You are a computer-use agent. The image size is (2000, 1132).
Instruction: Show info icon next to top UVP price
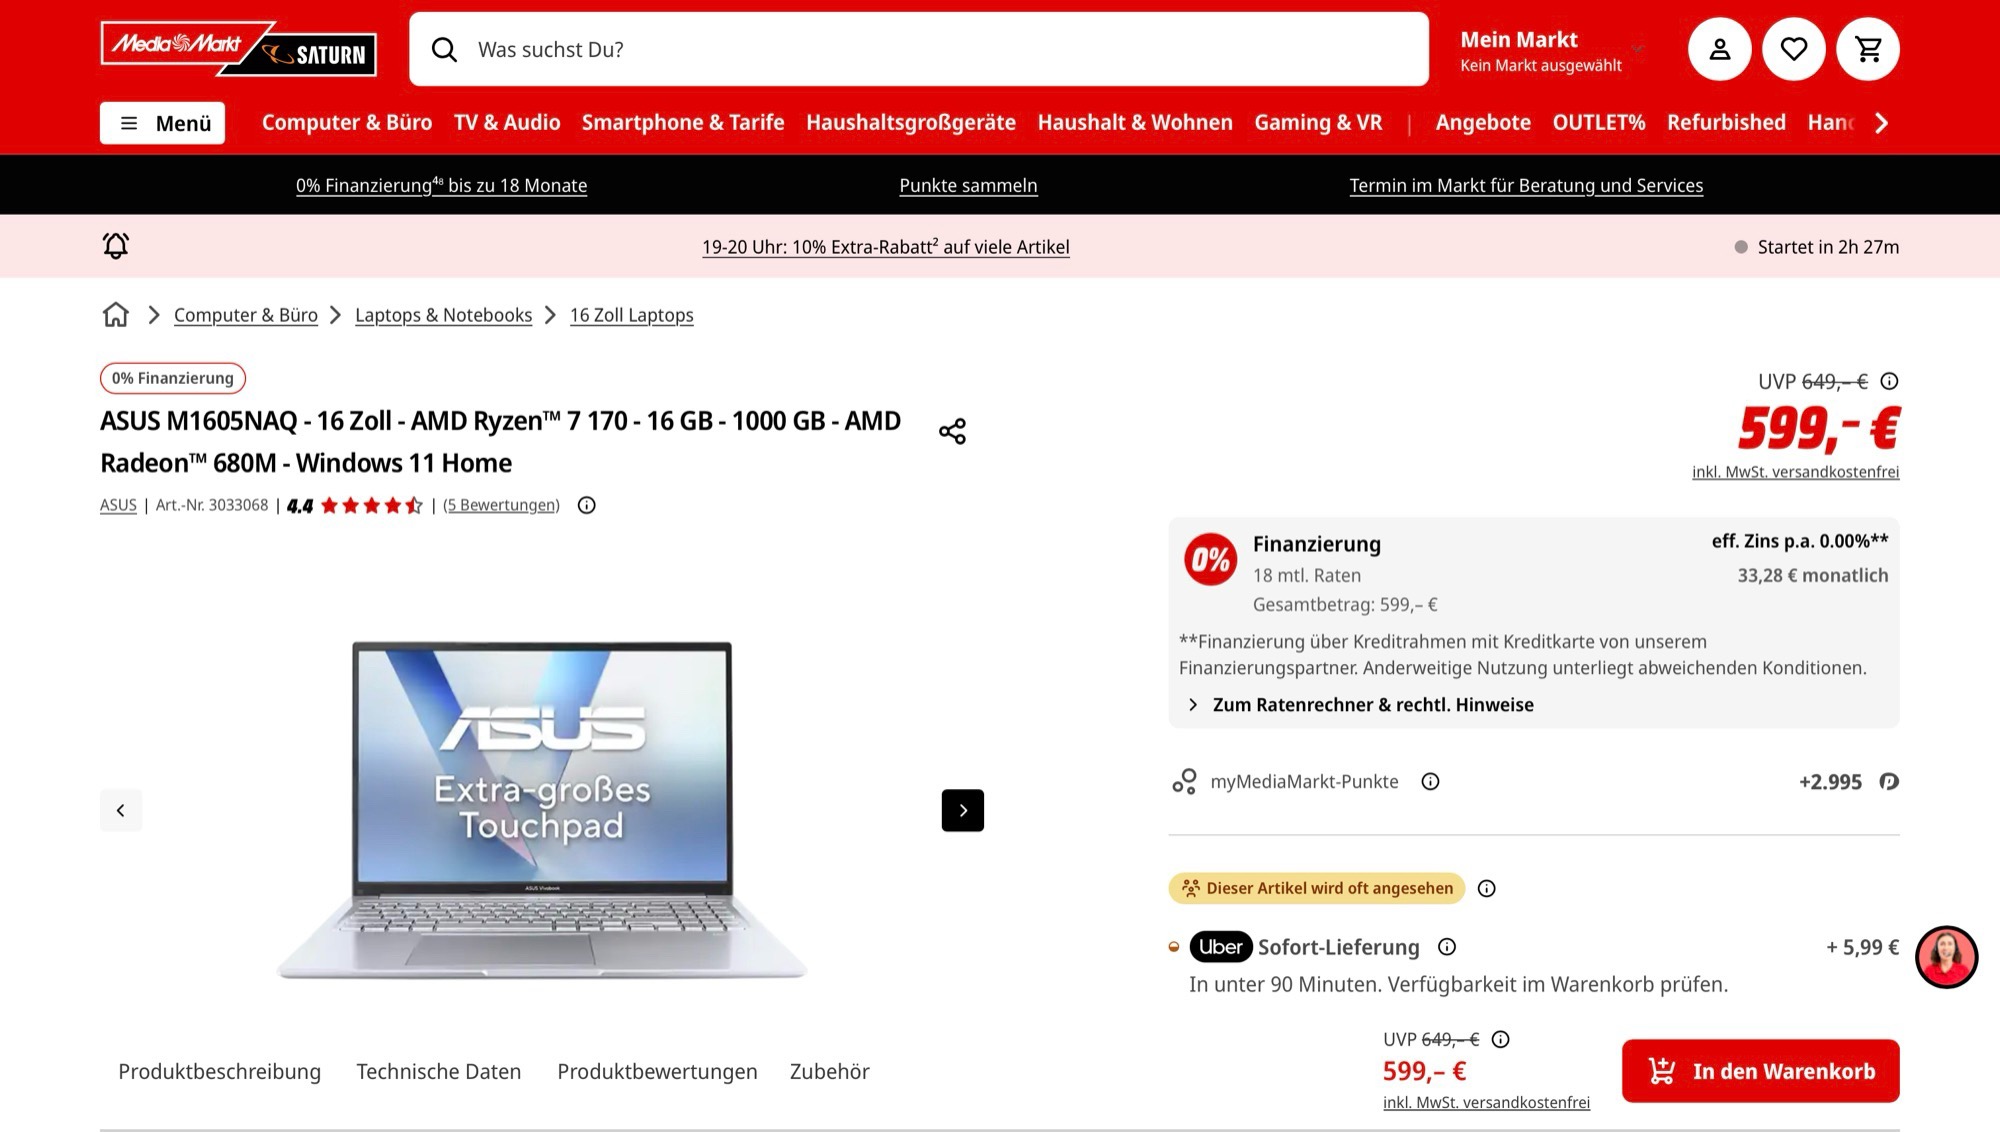(x=1889, y=381)
